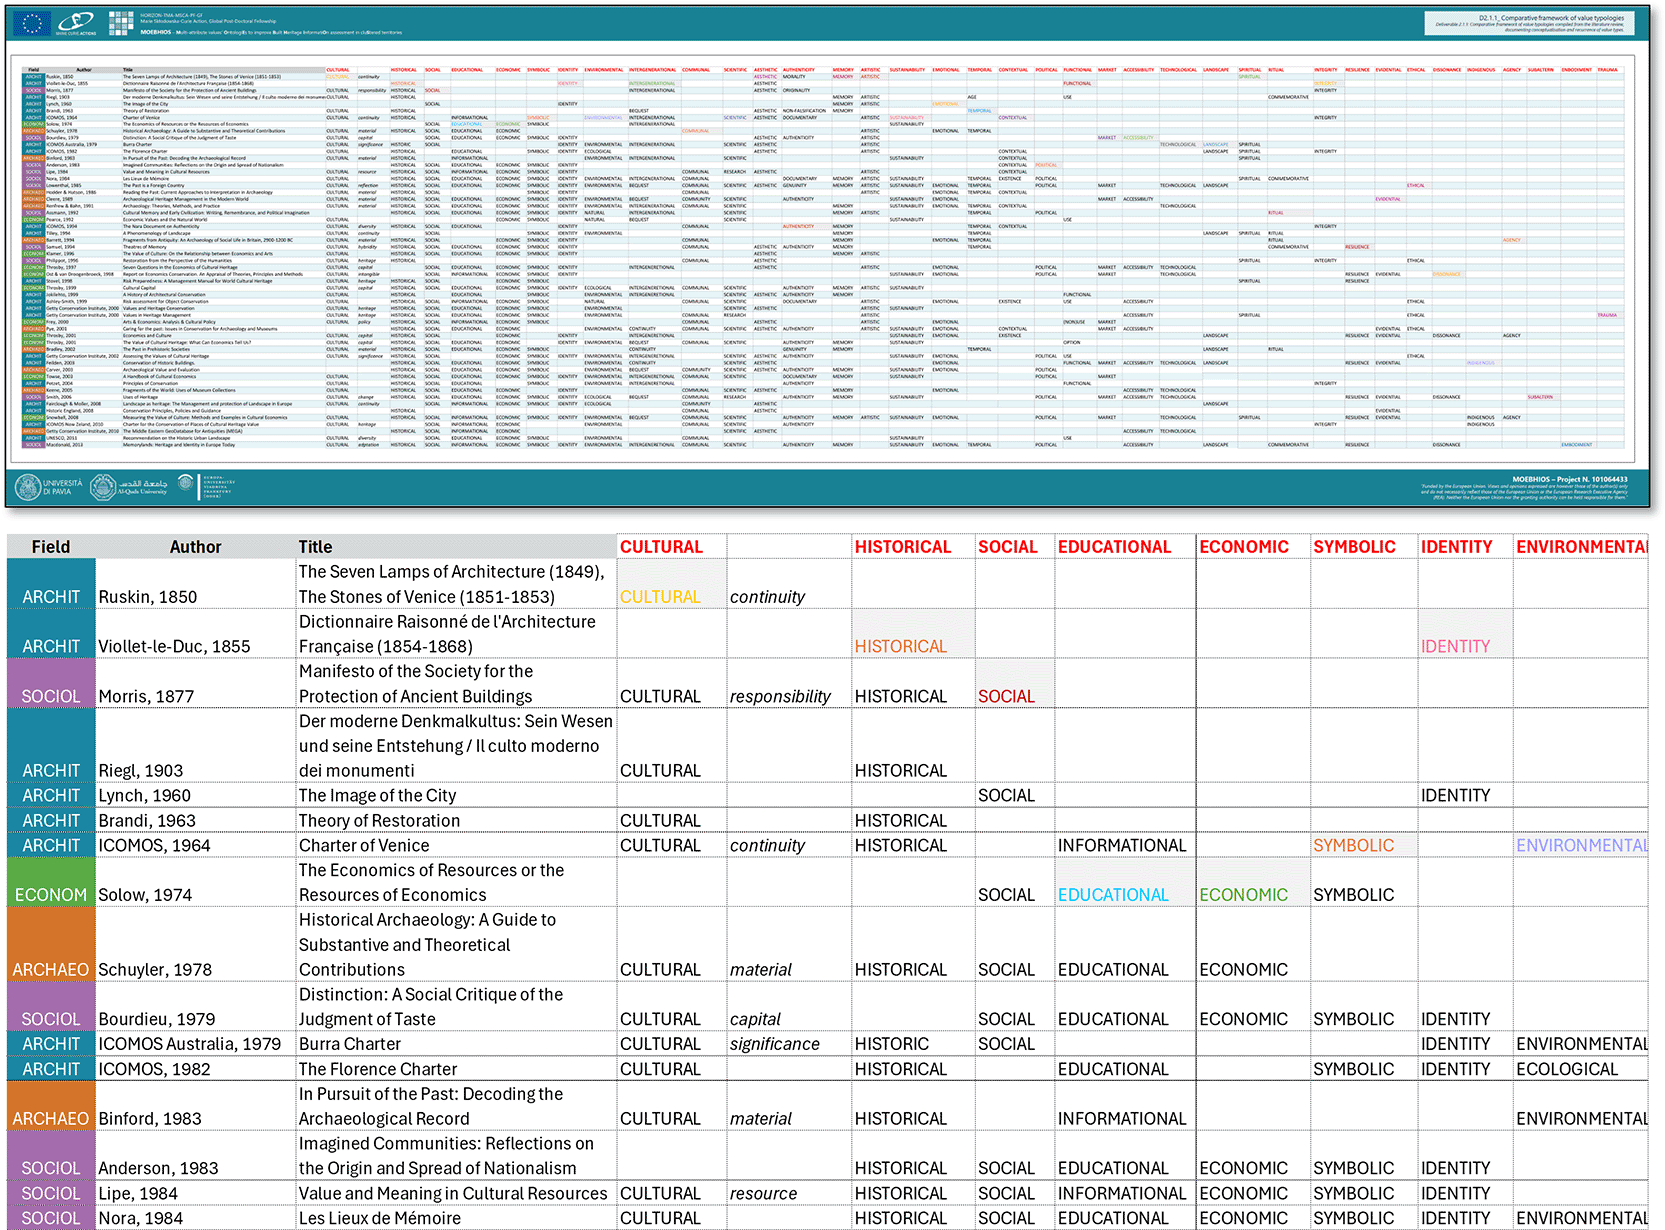Viewport: 1665px width, 1230px height.
Task: Click the Università di Pavia seal logo
Action: (x=28, y=487)
